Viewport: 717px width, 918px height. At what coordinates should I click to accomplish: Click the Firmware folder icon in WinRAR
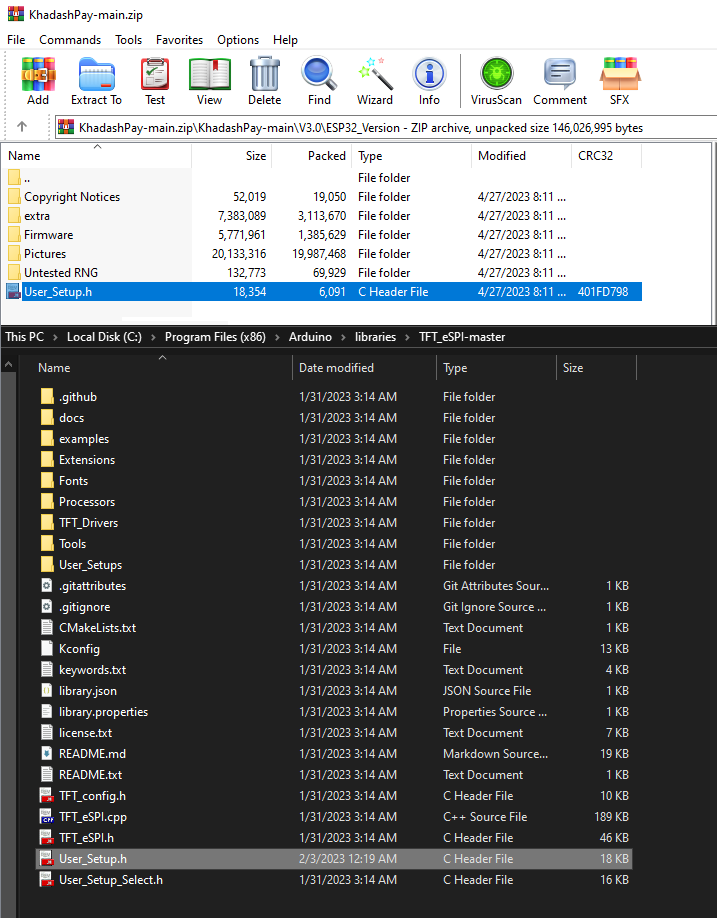[14, 235]
